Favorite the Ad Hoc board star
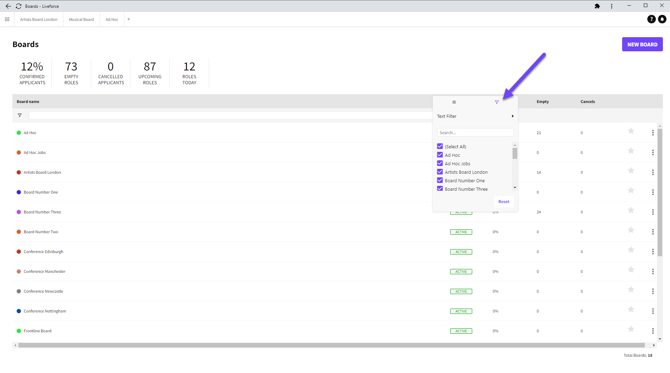 (631, 131)
